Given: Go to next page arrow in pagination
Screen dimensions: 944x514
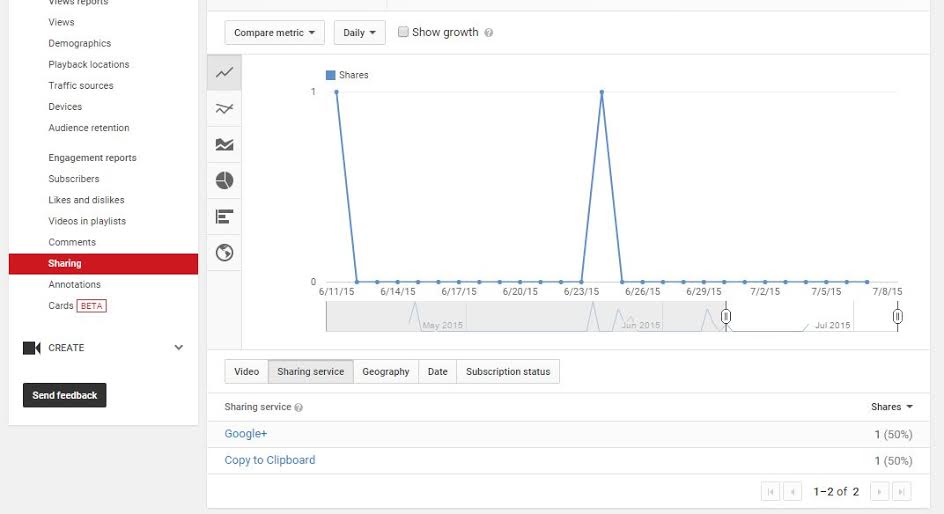Looking at the screenshot, I should (x=880, y=492).
